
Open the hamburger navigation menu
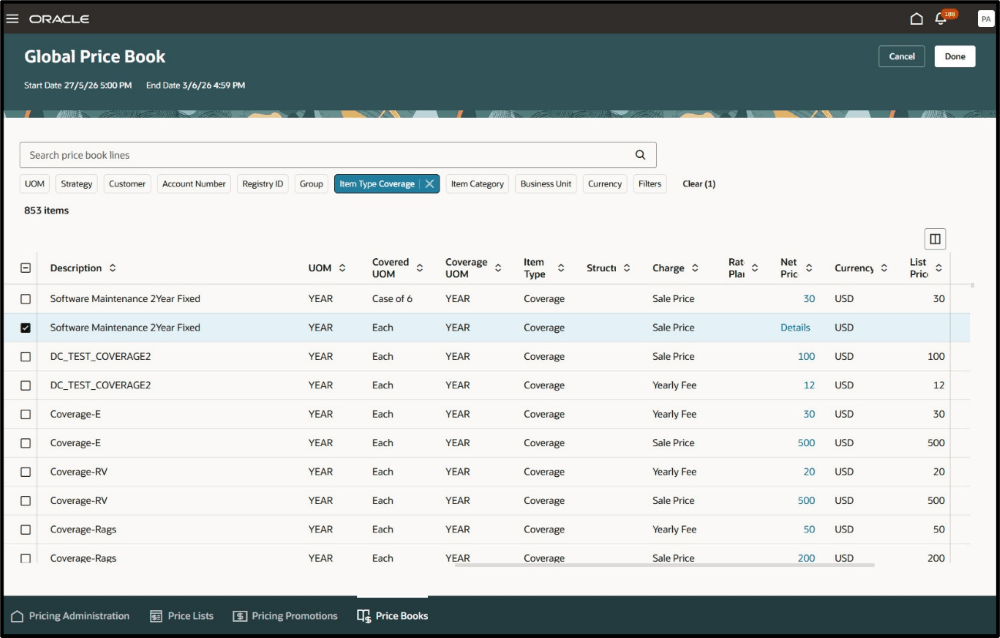(x=12, y=19)
